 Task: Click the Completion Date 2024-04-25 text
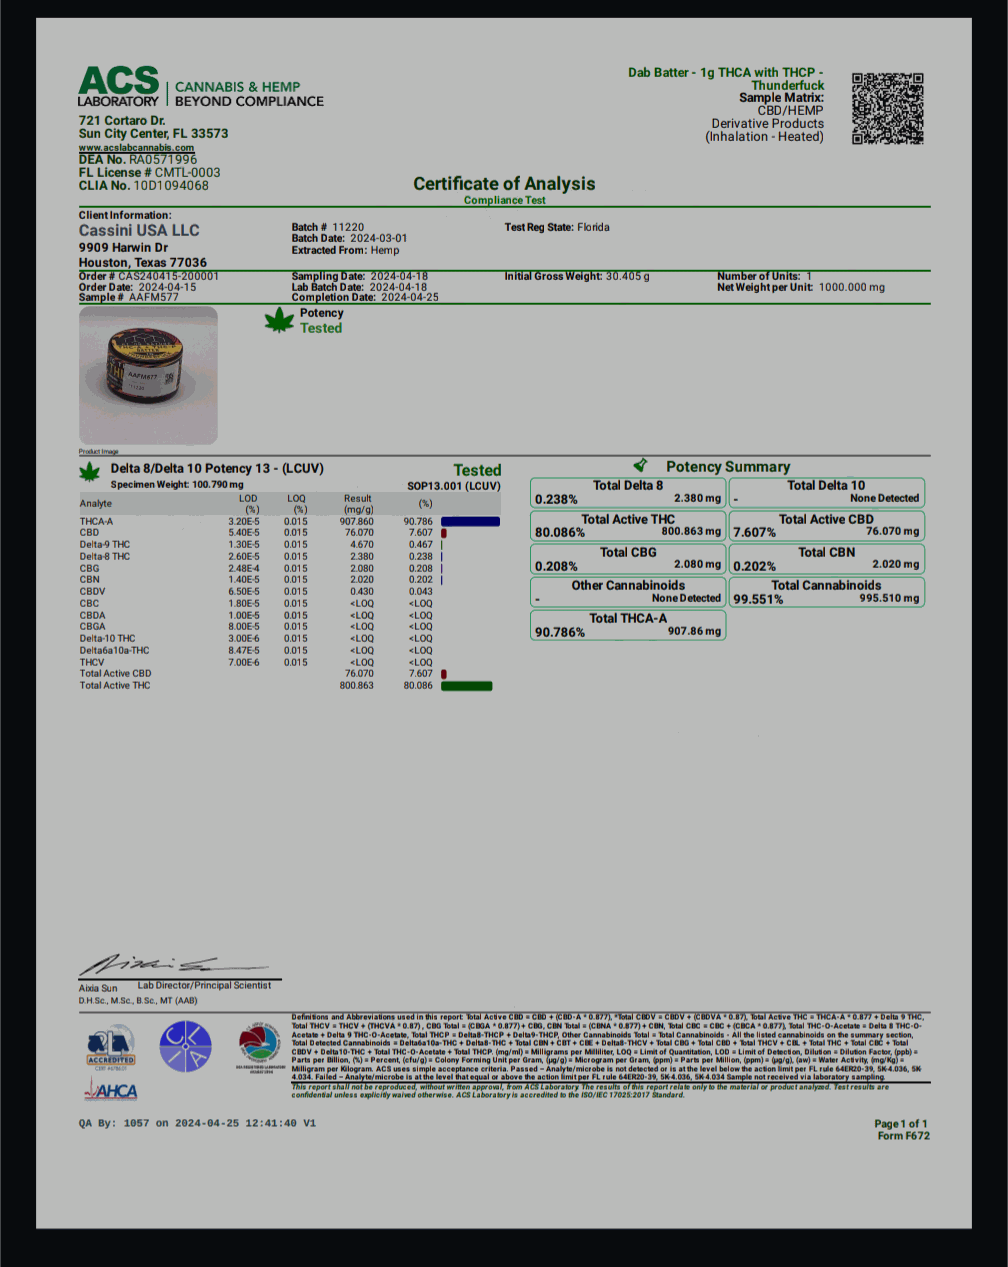(x=365, y=297)
